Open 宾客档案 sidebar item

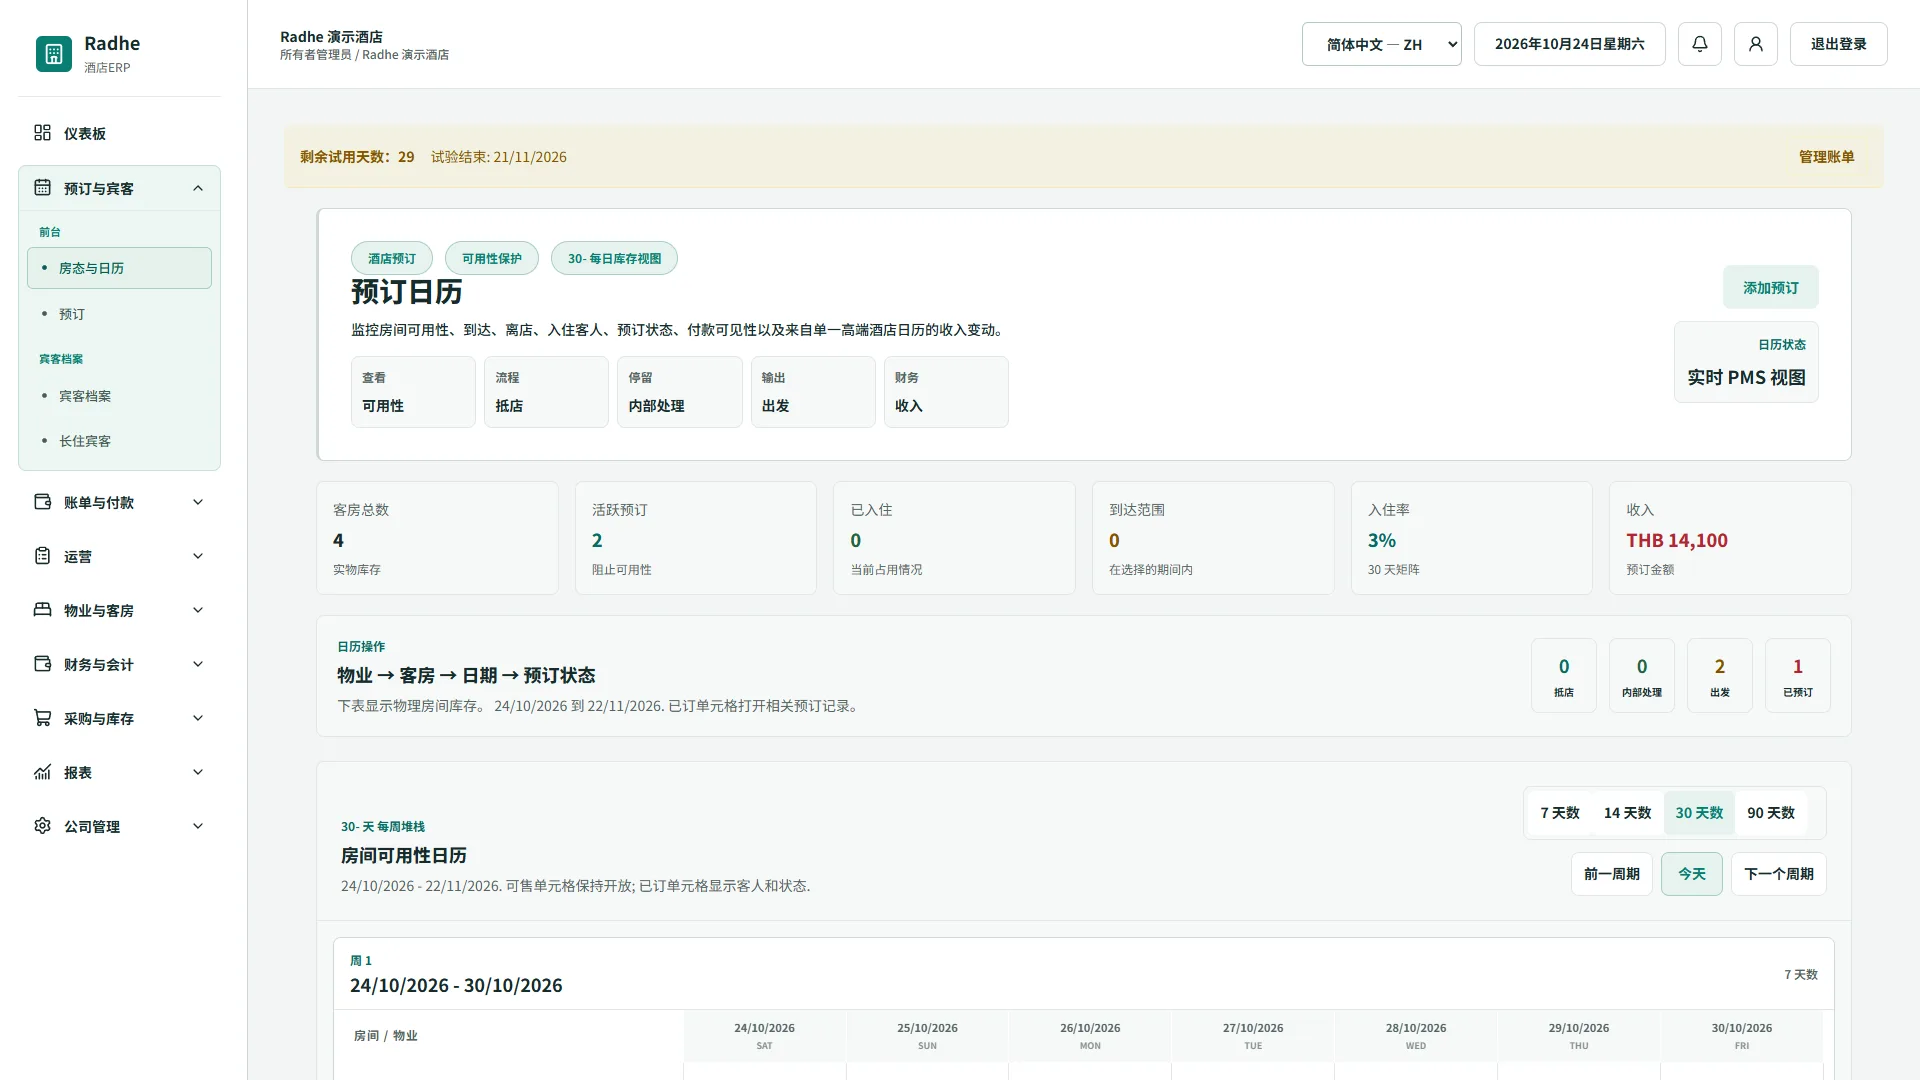(119, 396)
